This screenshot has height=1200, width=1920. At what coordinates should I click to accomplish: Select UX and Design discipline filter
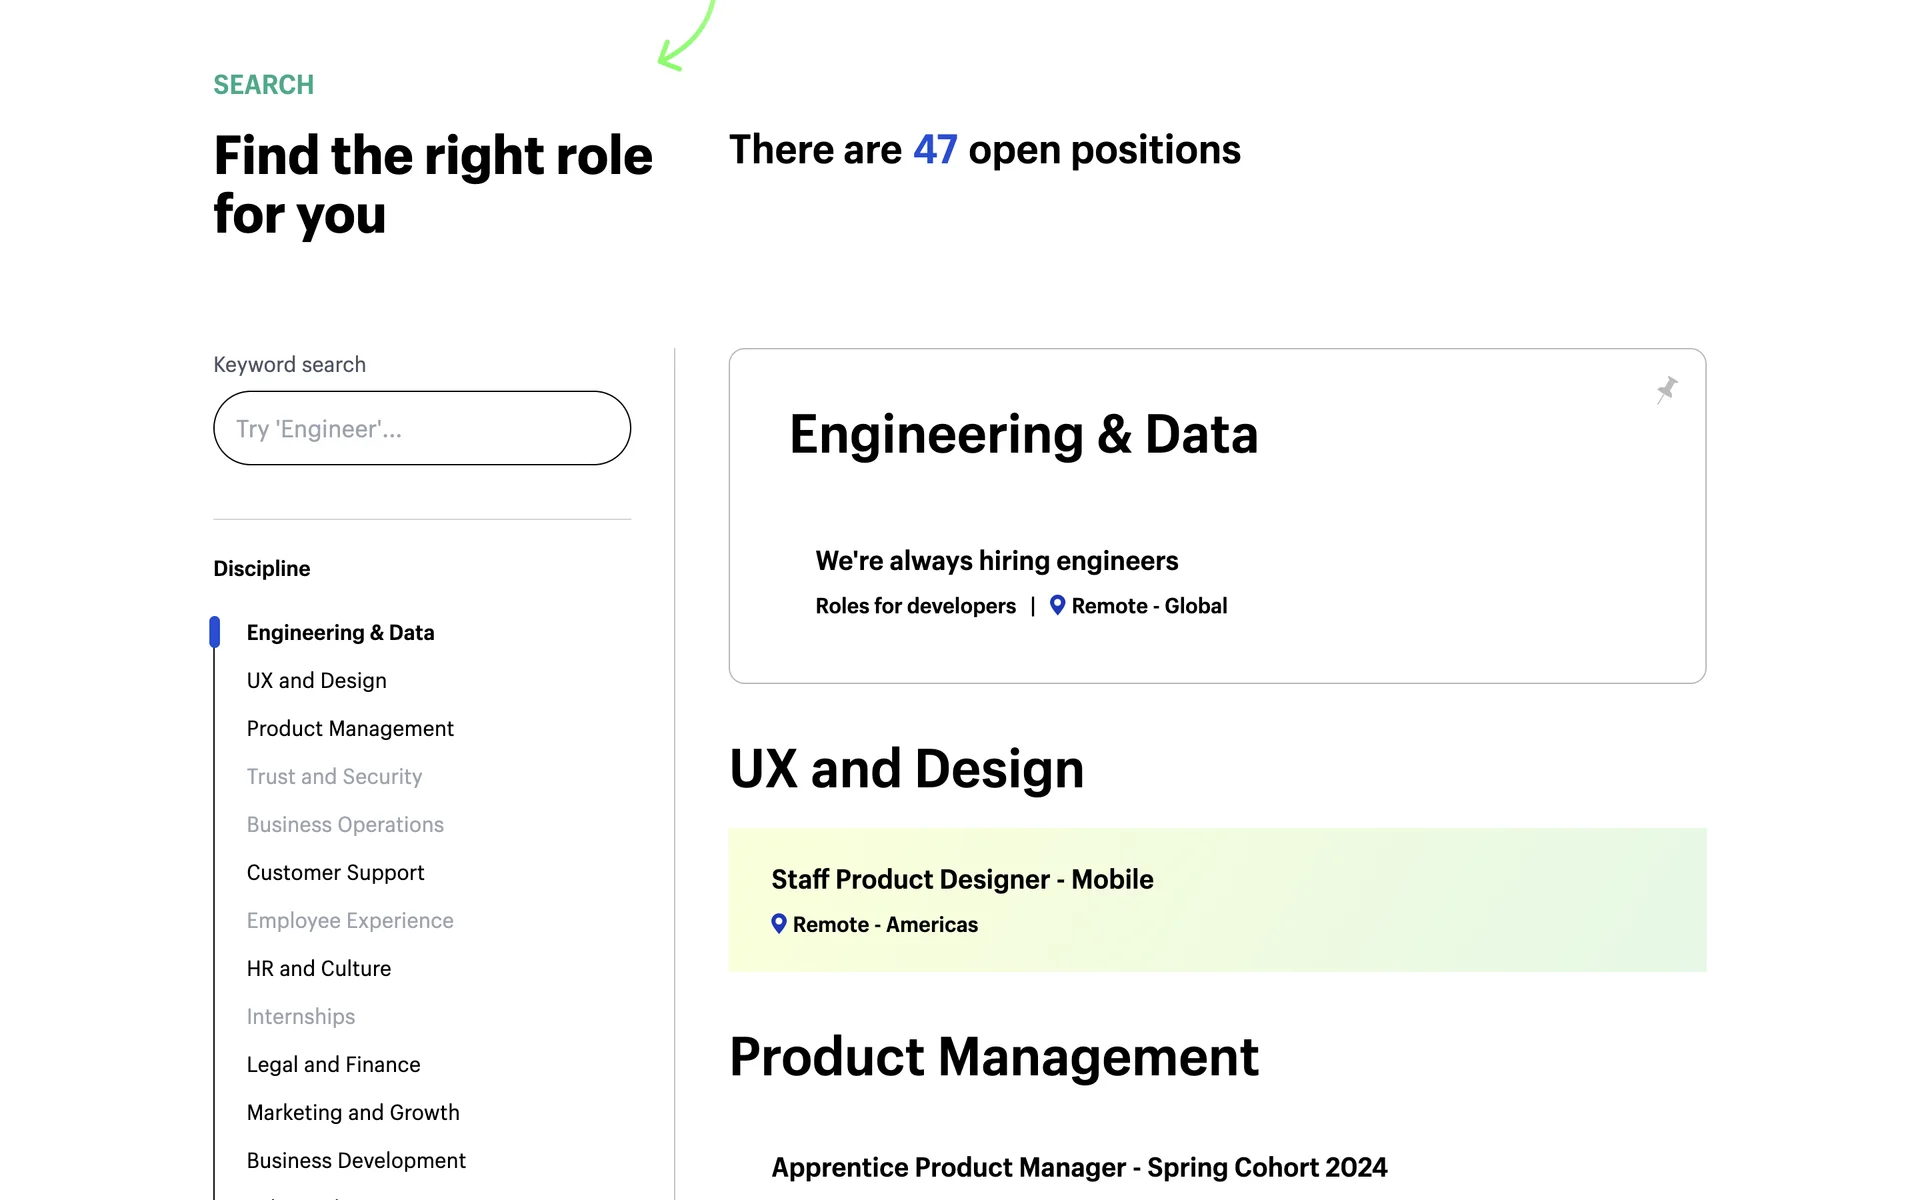point(316,681)
